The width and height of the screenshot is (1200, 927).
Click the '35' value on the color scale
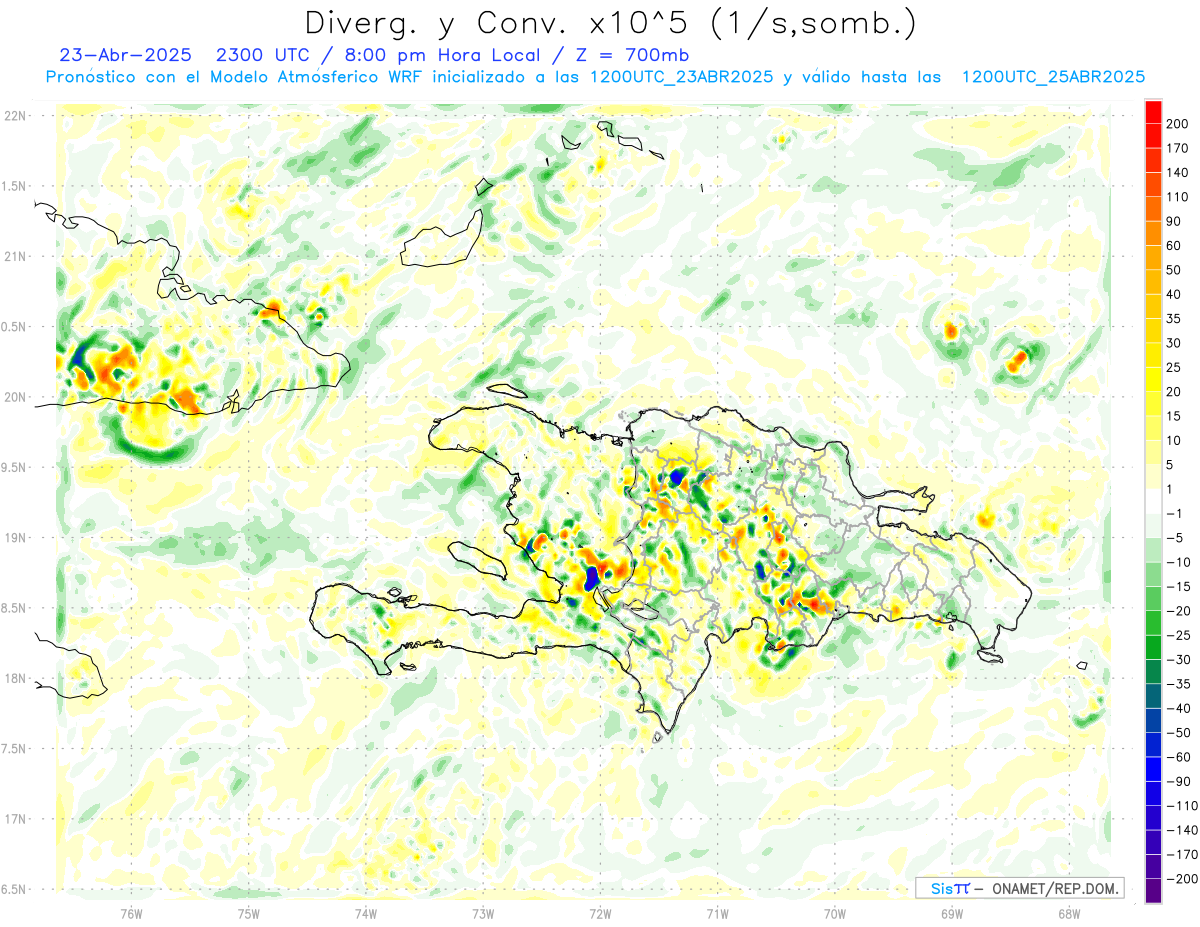pyautogui.click(x=1174, y=319)
